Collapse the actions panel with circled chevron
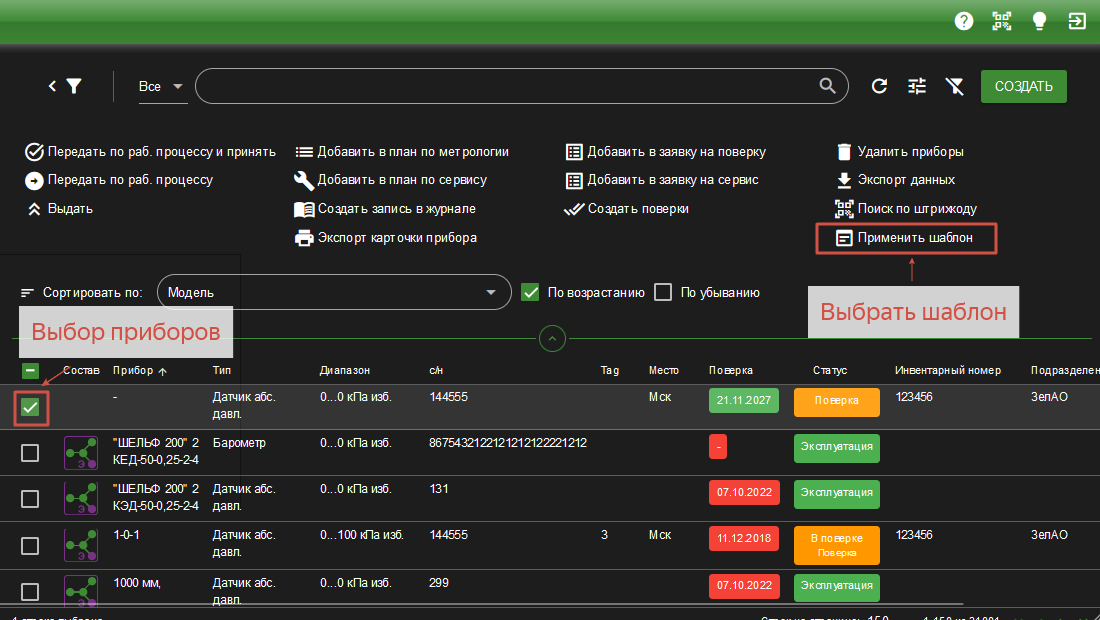 pos(552,339)
